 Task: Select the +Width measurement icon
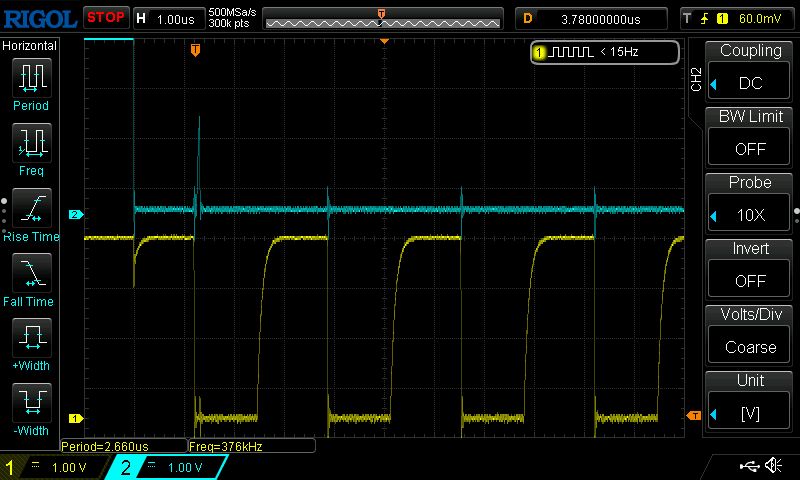pos(32,338)
